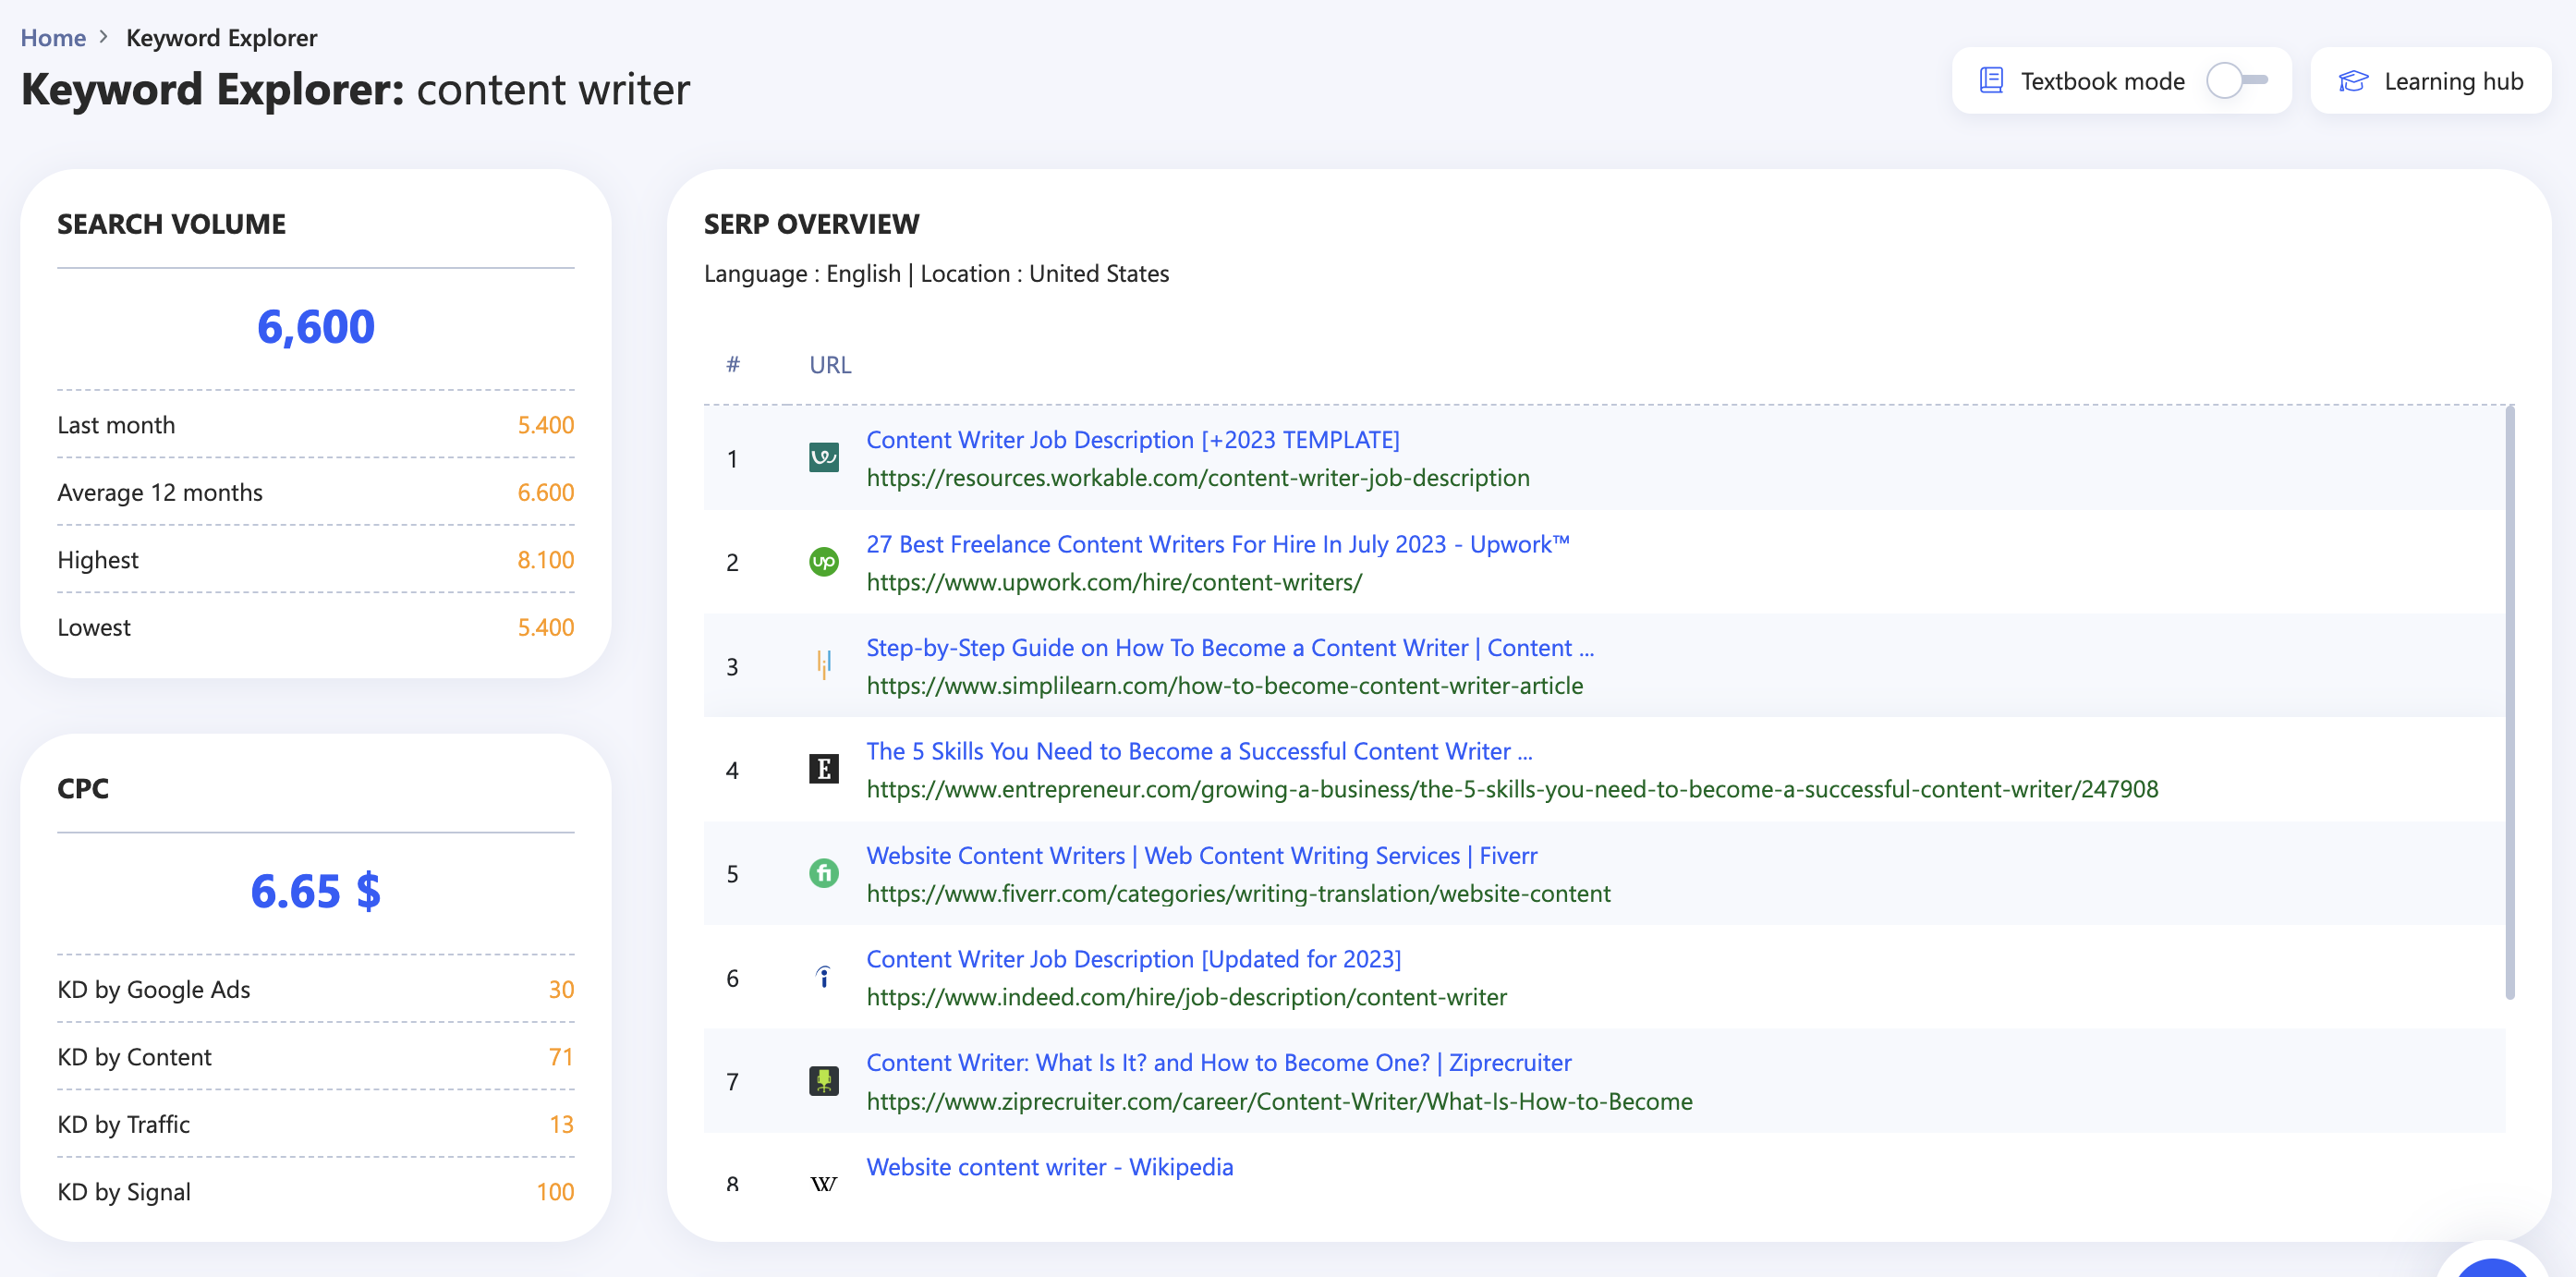This screenshot has height=1277, width=2576.
Task: Click 'KD by Google Ads' value 30
Action: pyautogui.click(x=561, y=989)
